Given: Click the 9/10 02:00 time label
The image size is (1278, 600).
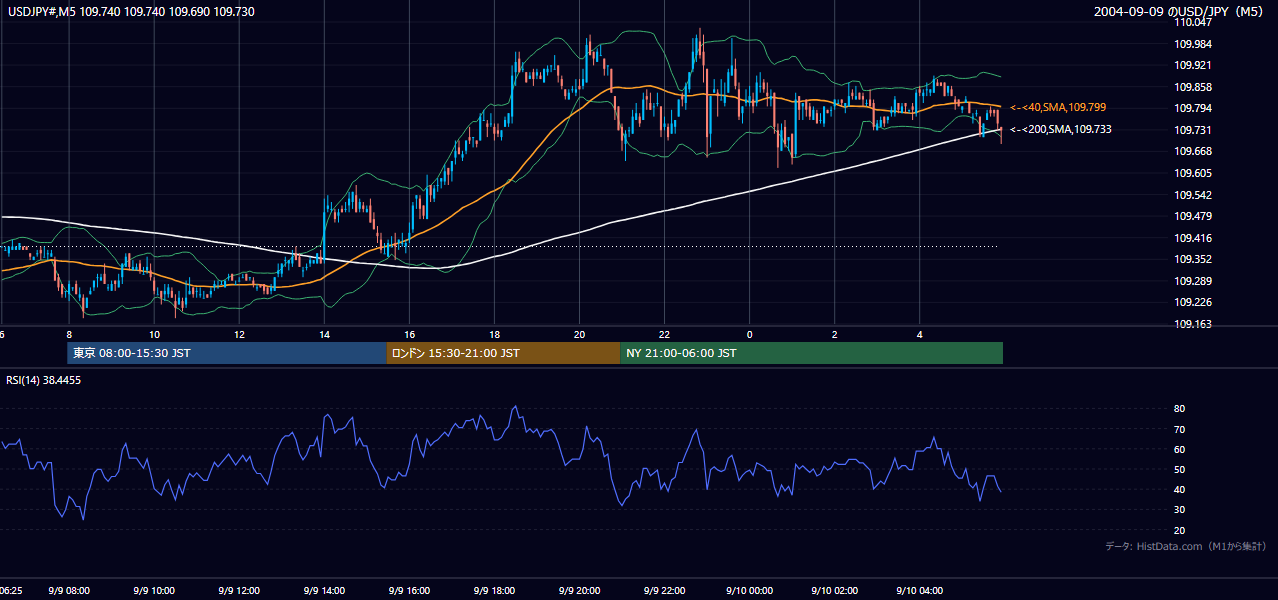Looking at the screenshot, I should (836, 591).
